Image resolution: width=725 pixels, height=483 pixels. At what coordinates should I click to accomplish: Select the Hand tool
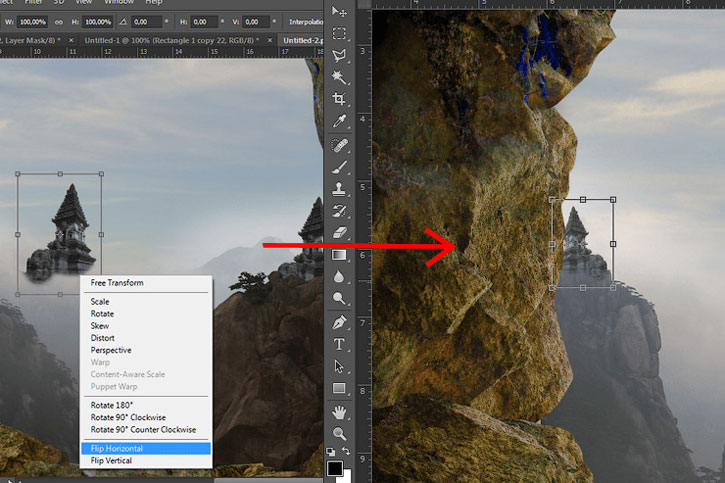tap(339, 412)
